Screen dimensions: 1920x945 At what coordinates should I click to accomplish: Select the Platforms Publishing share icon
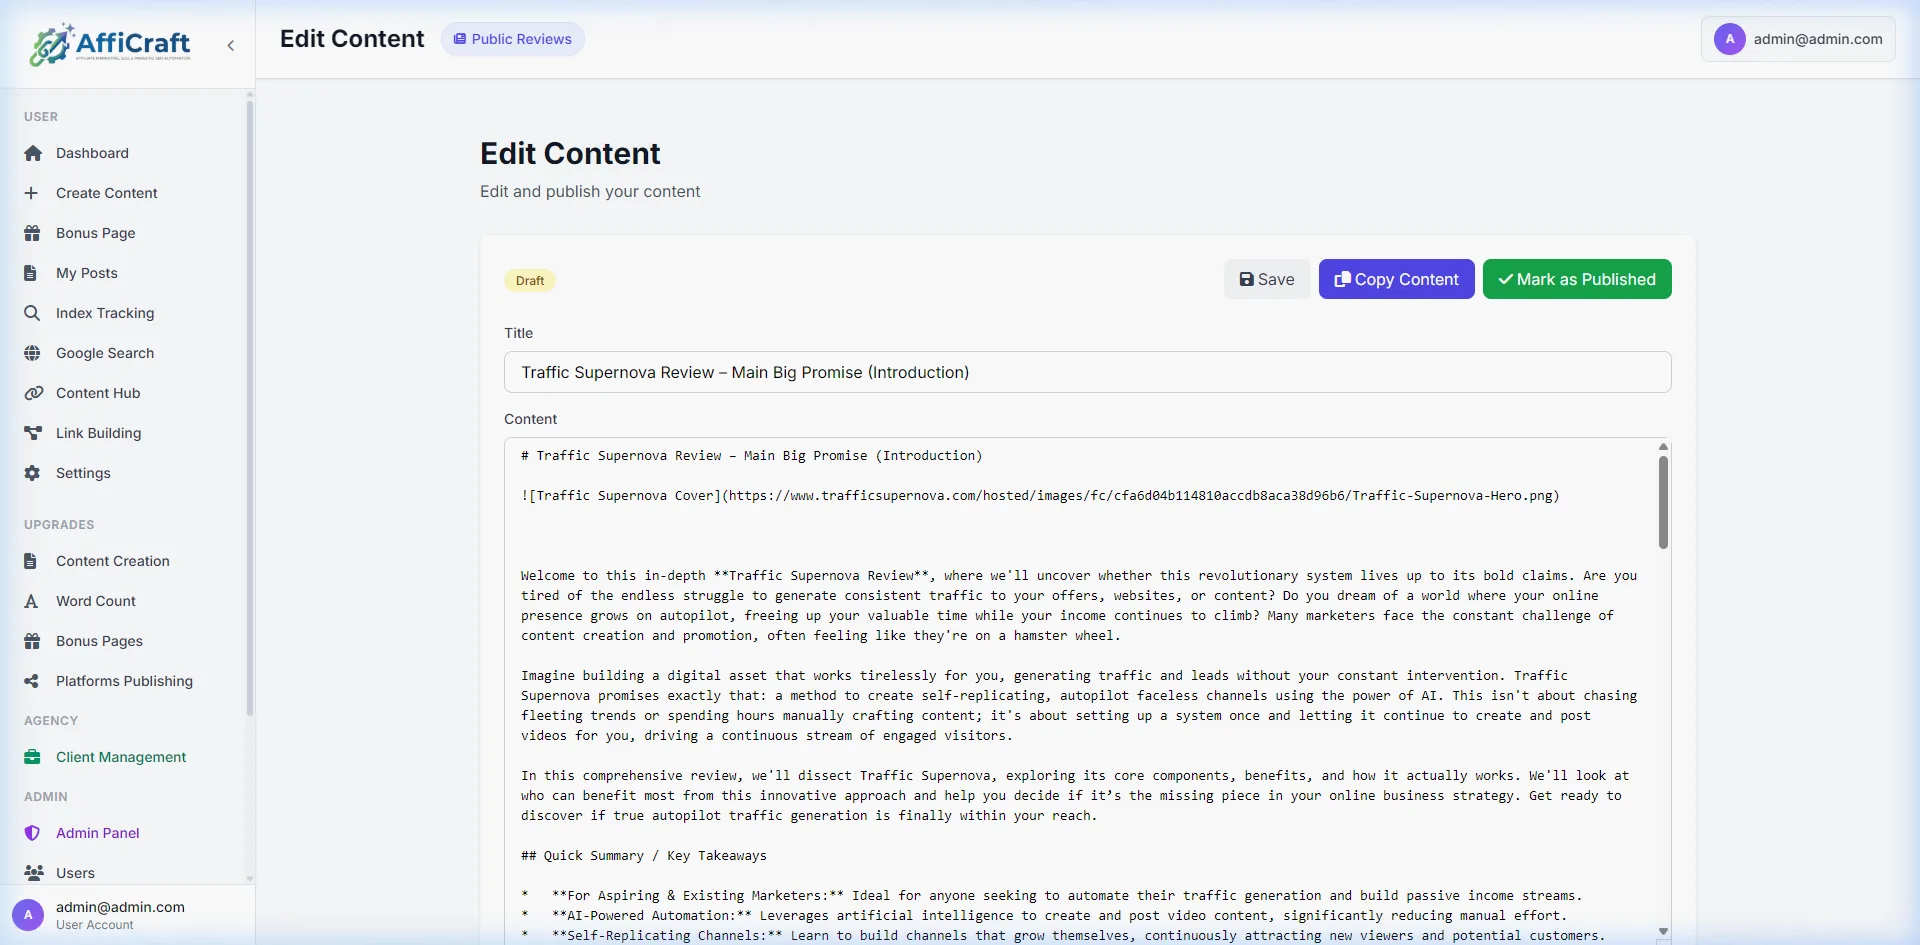click(x=33, y=681)
